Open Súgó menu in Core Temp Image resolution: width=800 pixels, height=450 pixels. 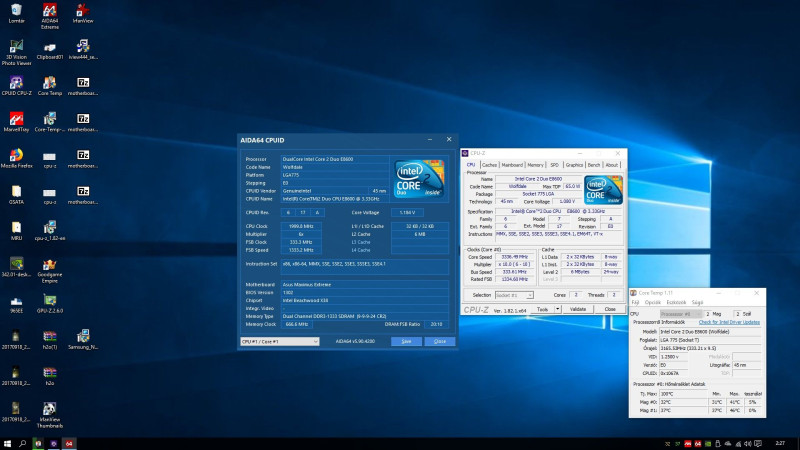(697, 303)
